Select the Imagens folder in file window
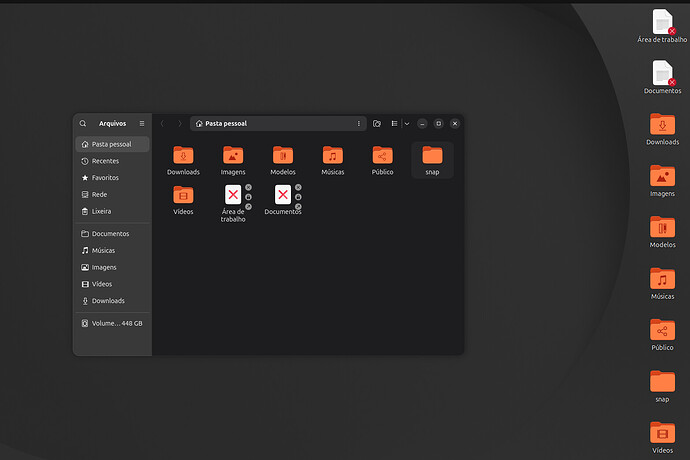Viewport: 690px width, 460px height. coord(233,160)
